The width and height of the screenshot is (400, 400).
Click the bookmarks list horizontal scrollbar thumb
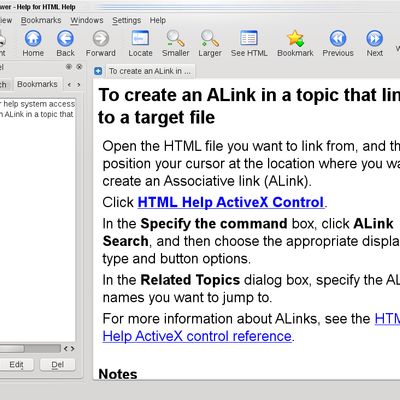coord(12,349)
